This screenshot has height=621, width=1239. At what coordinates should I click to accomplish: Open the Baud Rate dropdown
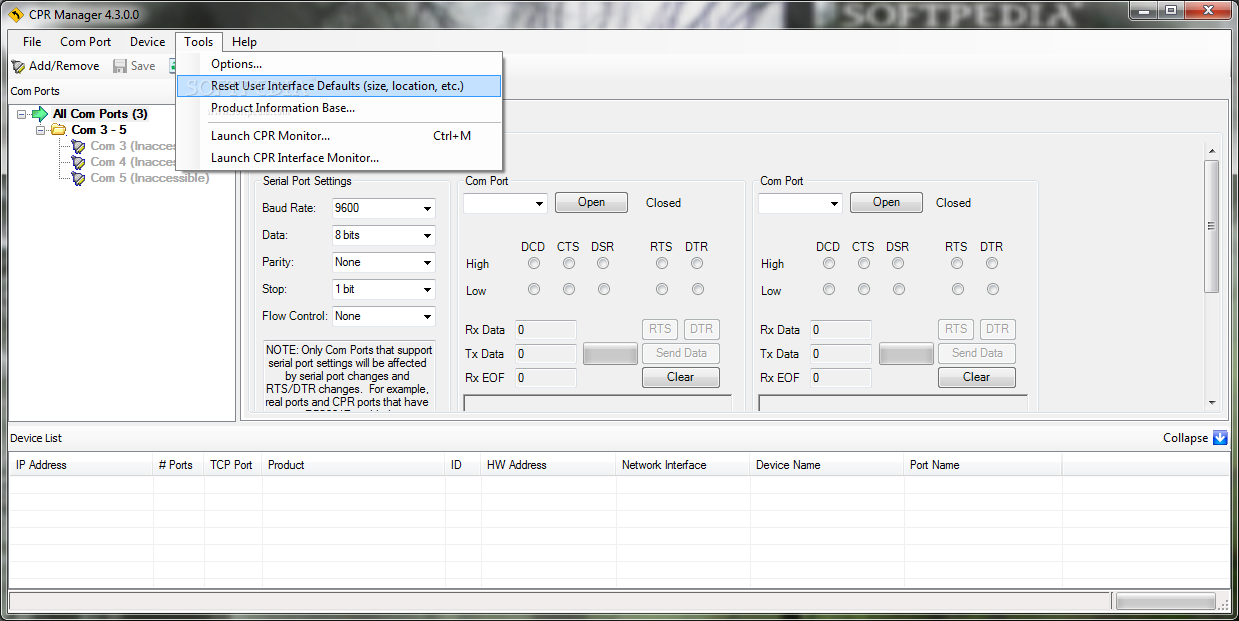[x=427, y=208]
